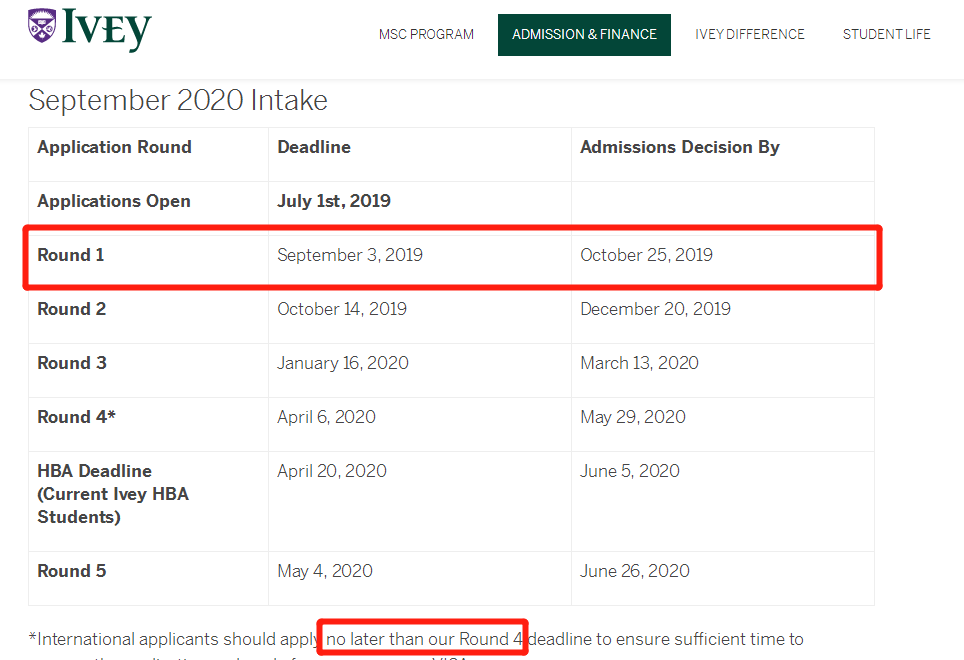Click the 'Round 4*' row label
Image resolution: width=964 pixels, height=660 pixels.
tap(76, 417)
